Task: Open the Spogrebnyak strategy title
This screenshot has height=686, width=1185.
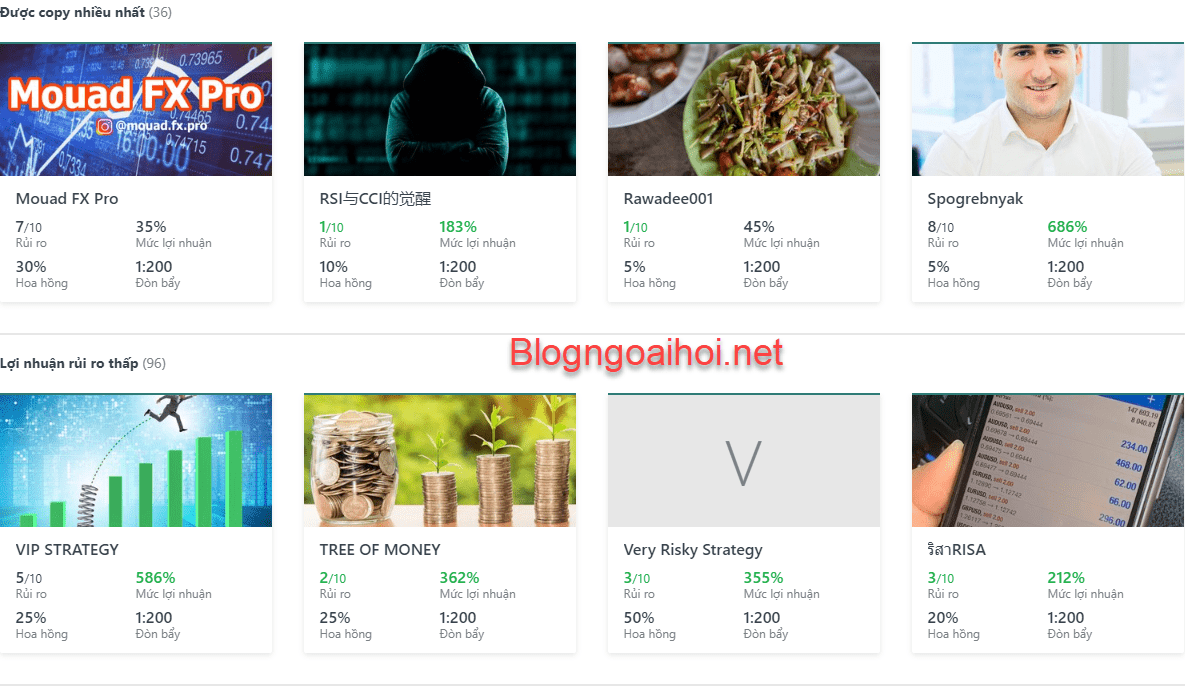Action: [975, 199]
